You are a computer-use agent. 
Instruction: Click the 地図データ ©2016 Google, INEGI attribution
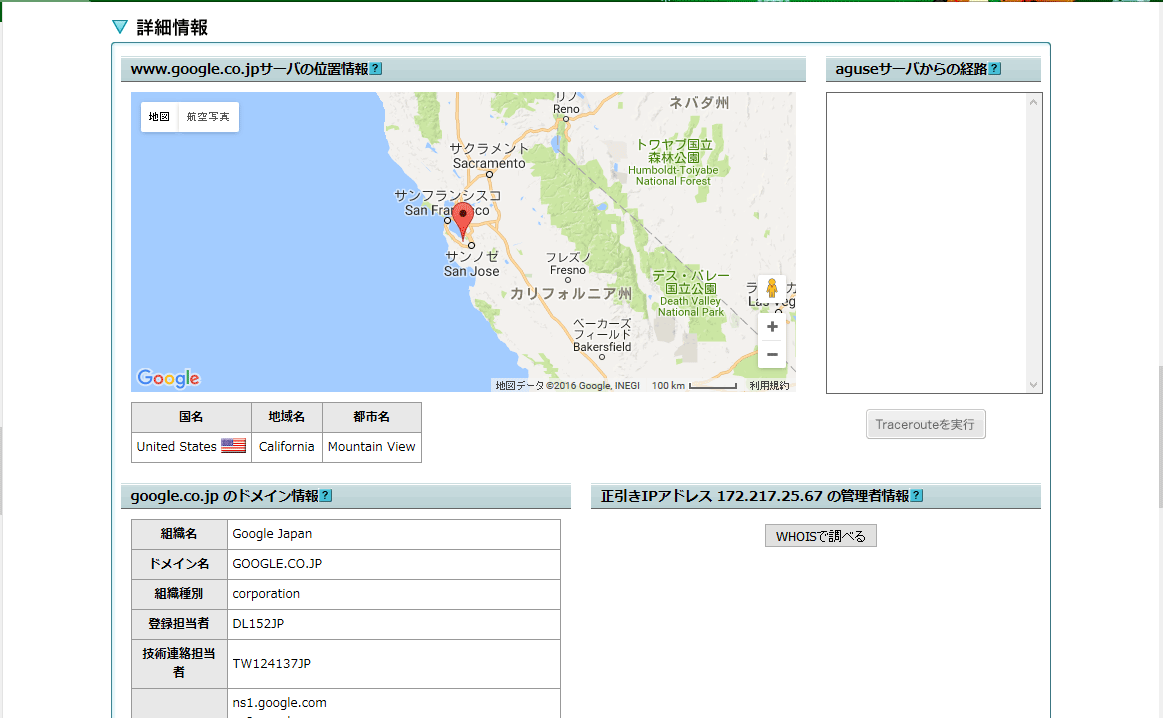click(x=567, y=386)
